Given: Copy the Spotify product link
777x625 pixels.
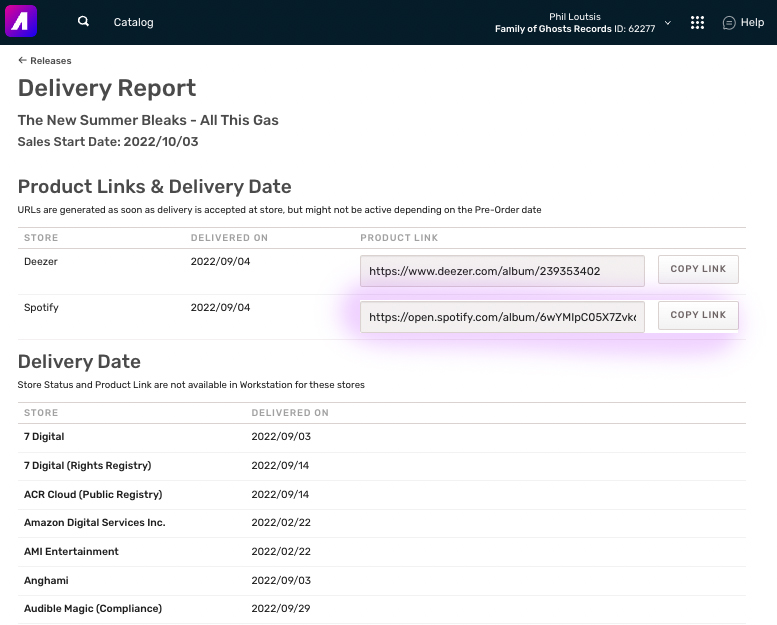Looking at the screenshot, I should tap(698, 315).
